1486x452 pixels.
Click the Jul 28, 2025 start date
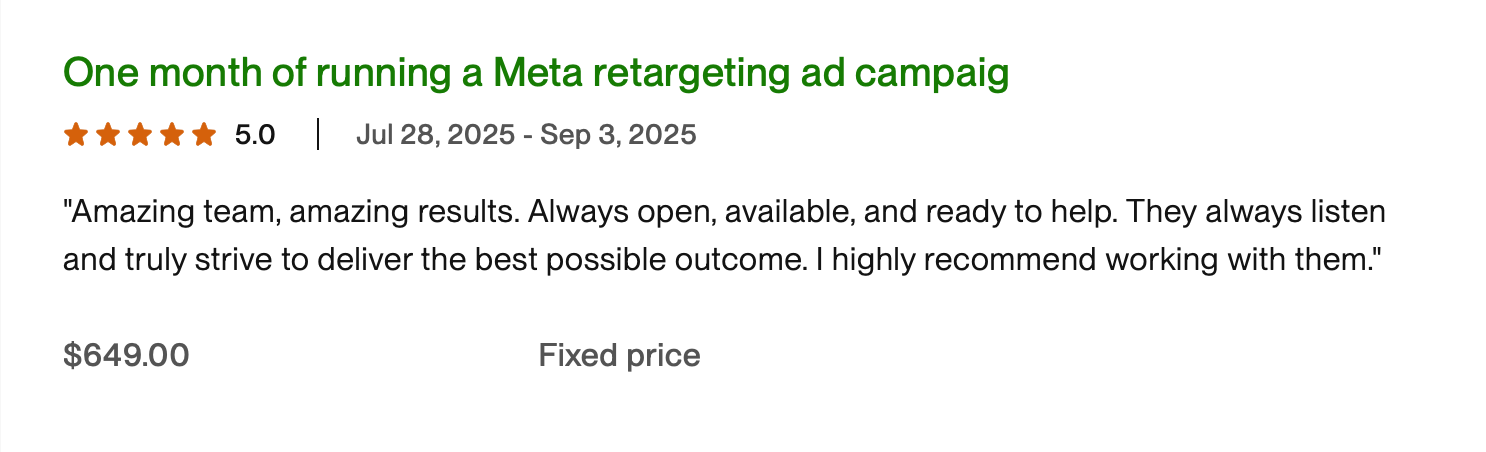(x=434, y=134)
